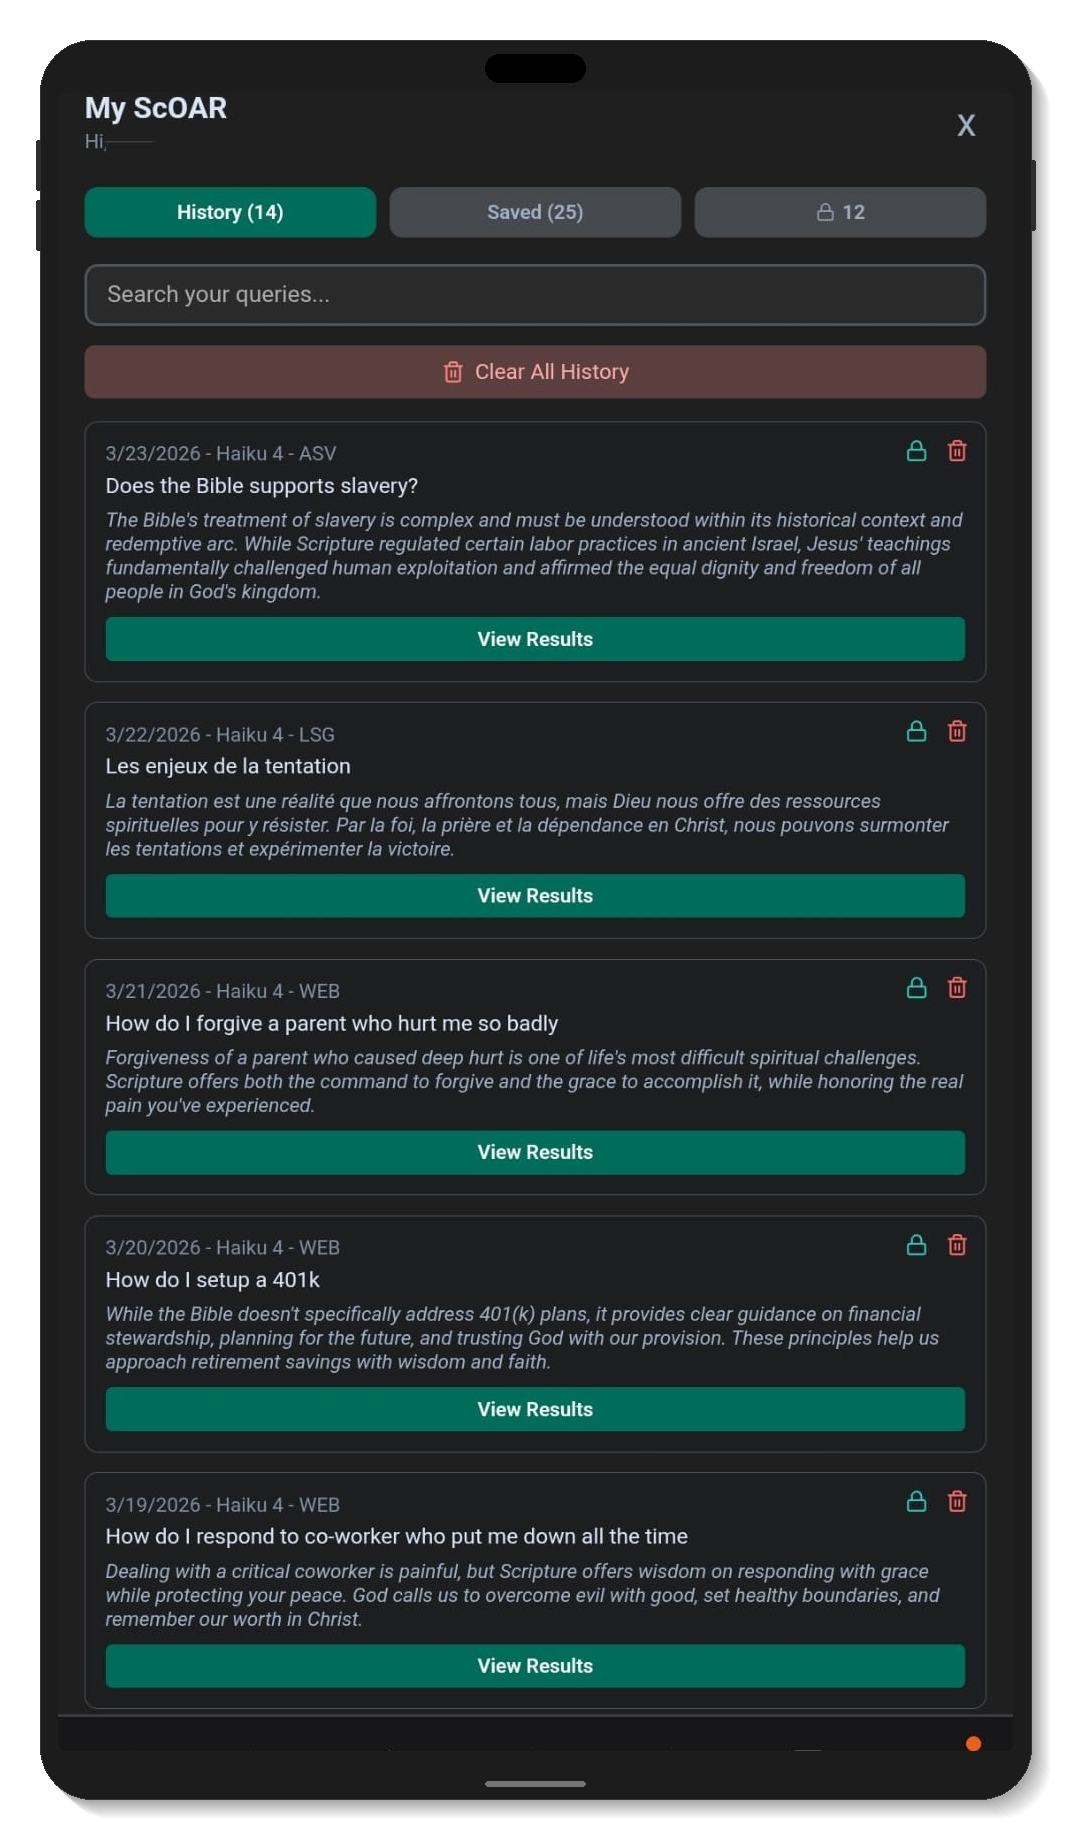Screen dimensions: 1071x1839
Task: Lock the 'How do I setup a 401k' entry
Action: tap(916, 1245)
